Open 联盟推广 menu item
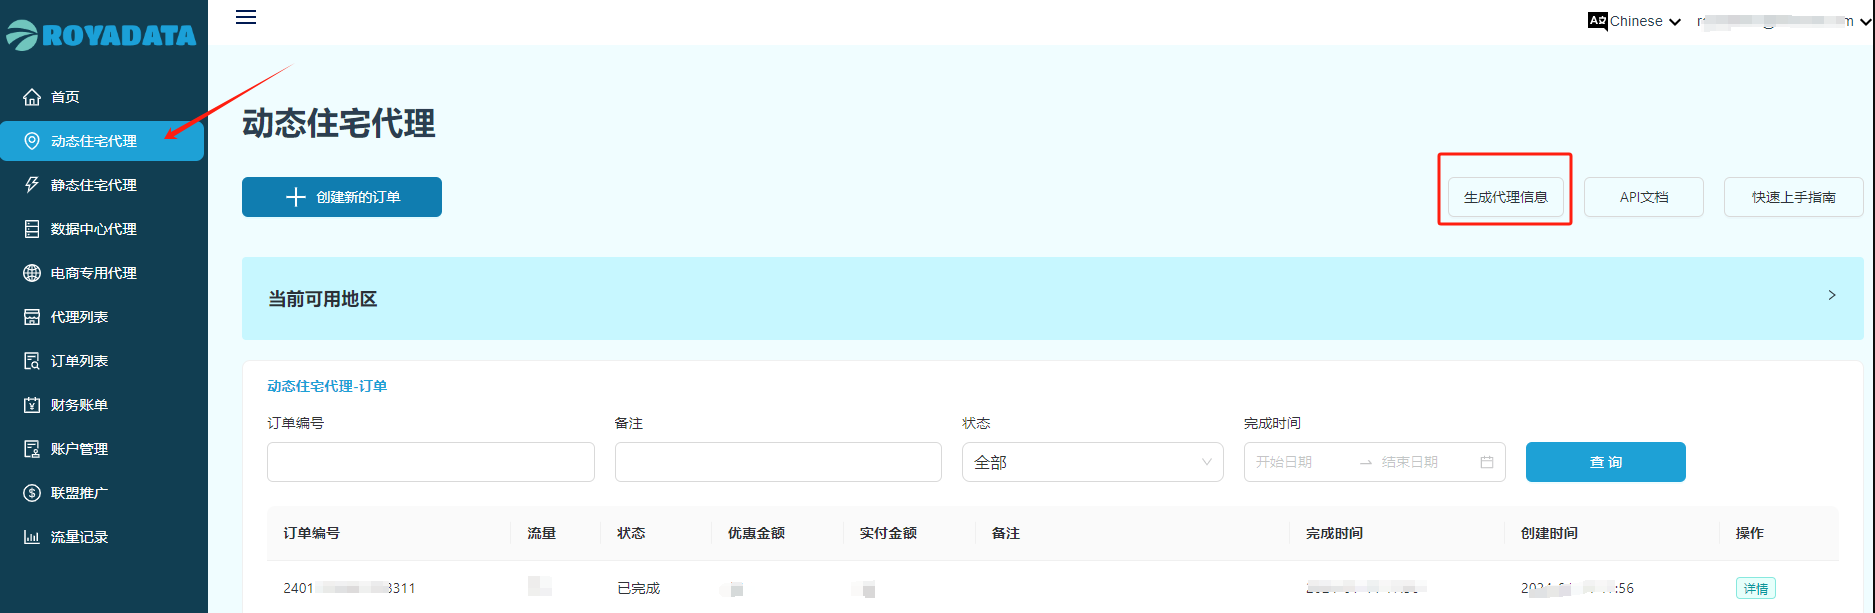 pyautogui.click(x=103, y=493)
